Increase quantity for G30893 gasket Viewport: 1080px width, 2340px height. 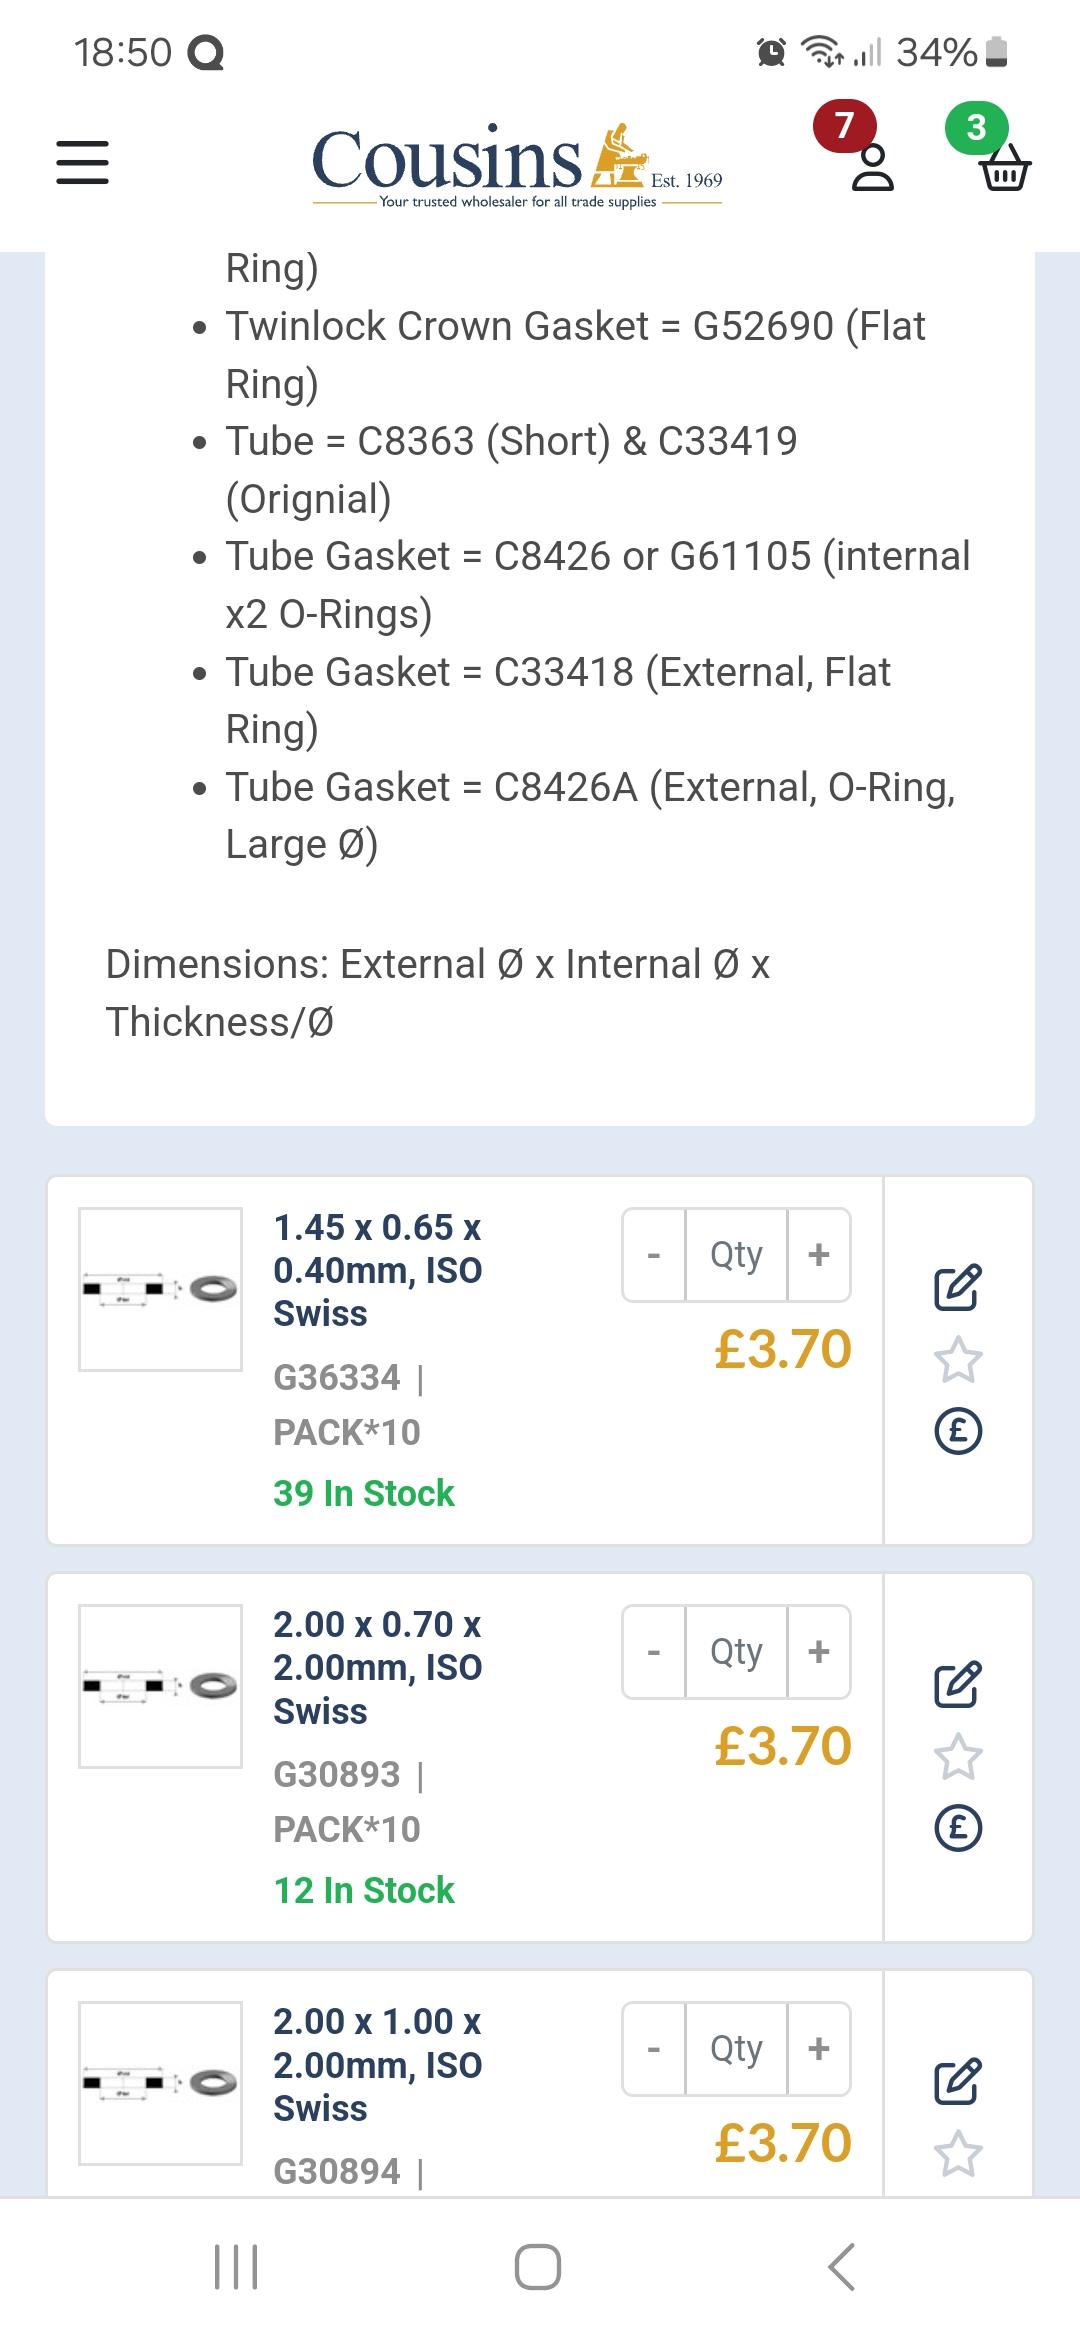click(819, 1651)
